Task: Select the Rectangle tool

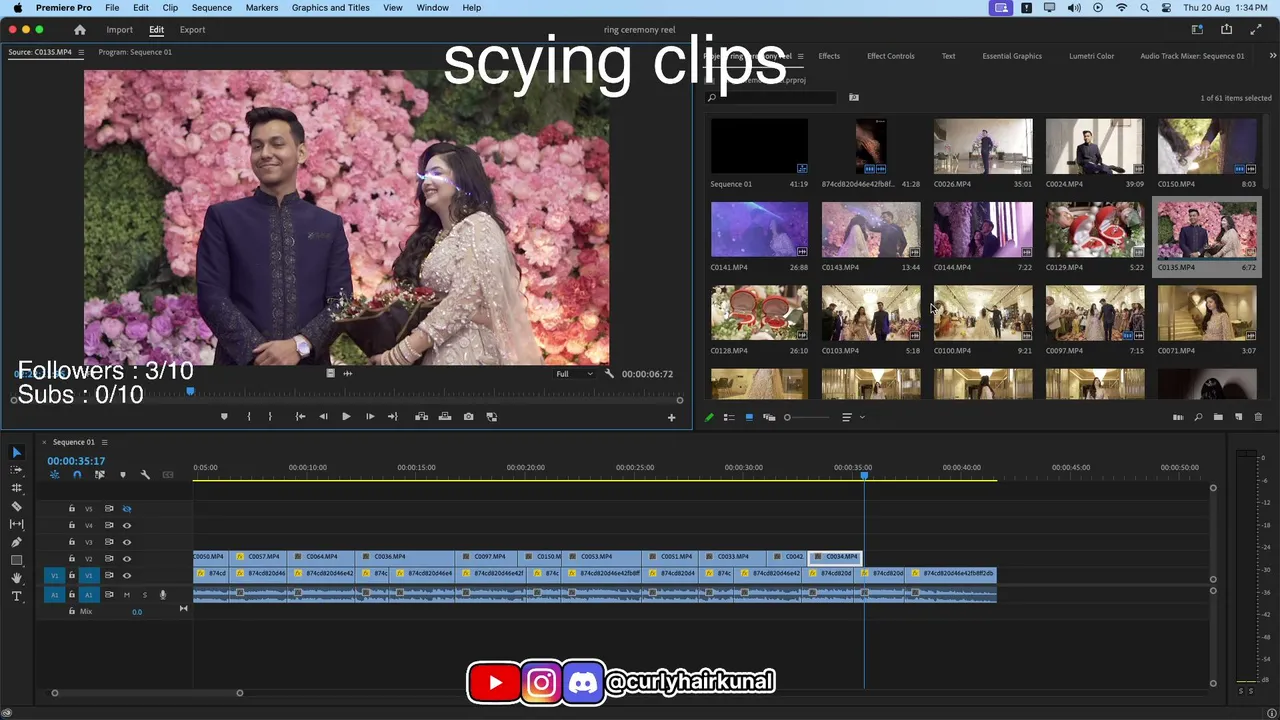Action: click(16, 560)
